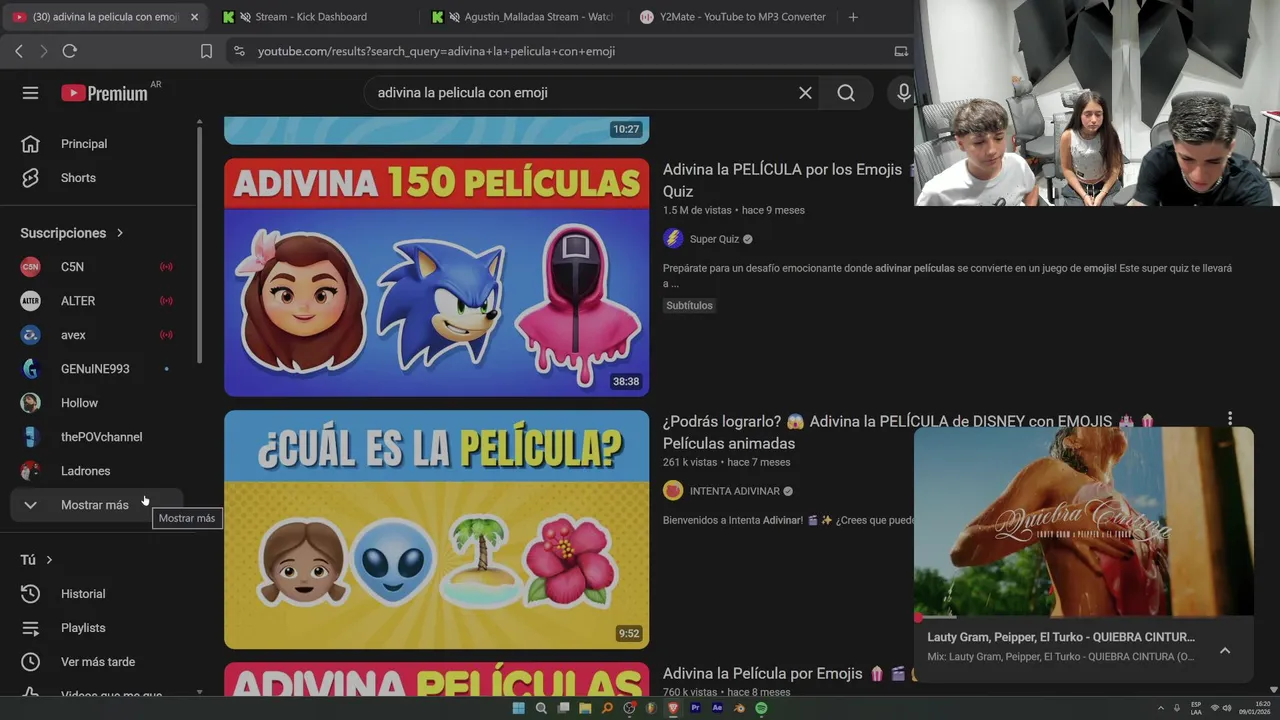Go to Principal home in sidebar
Image resolution: width=1280 pixels, height=720 pixels.
tap(98, 144)
